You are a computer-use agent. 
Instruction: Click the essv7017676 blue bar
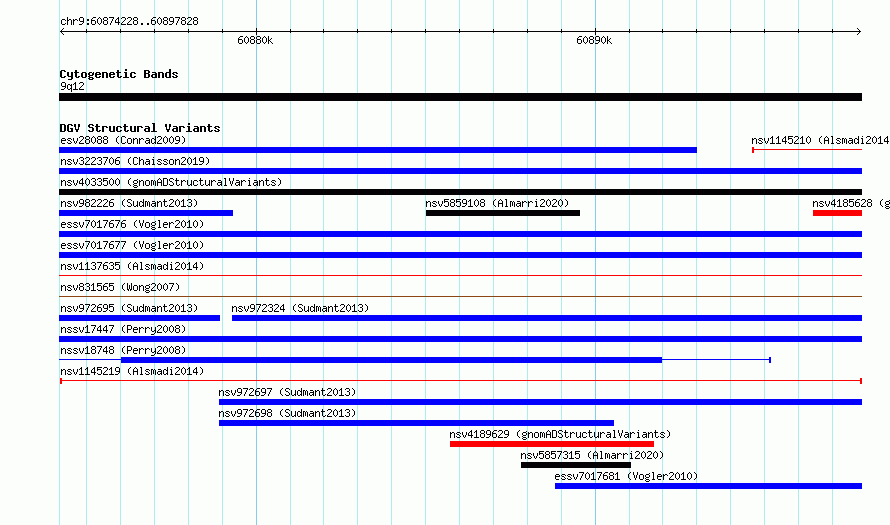[461, 234]
